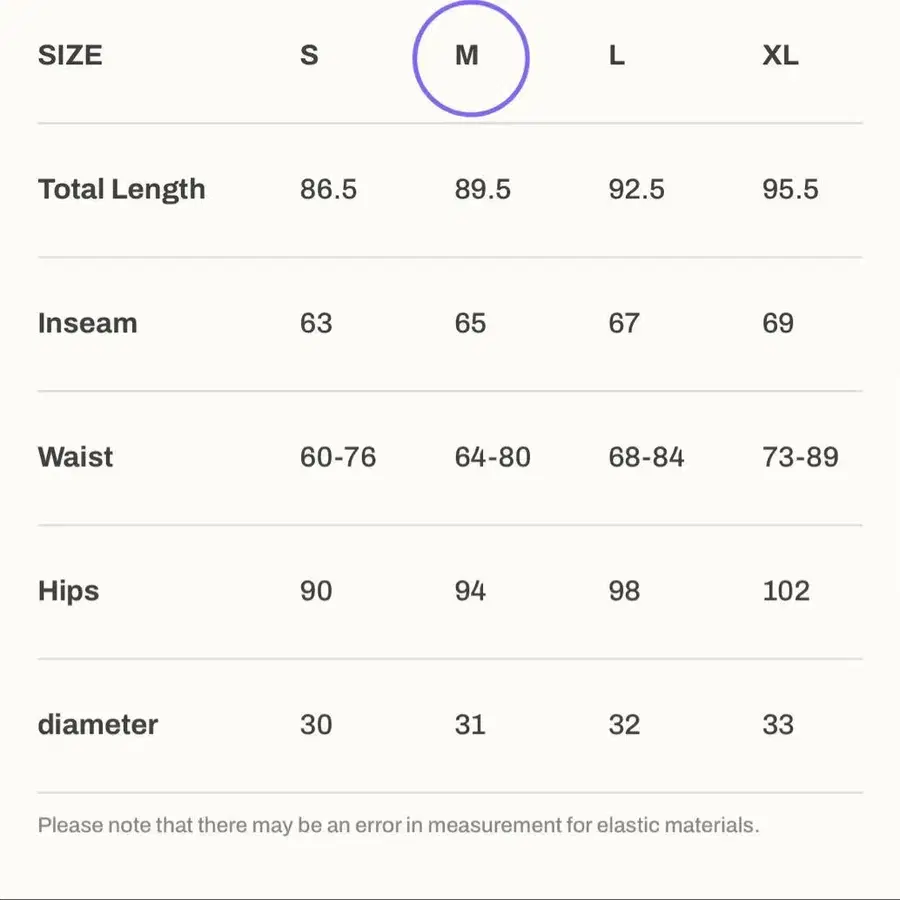Click the hips value 94
Screen dimensions: 900x900
470,591
